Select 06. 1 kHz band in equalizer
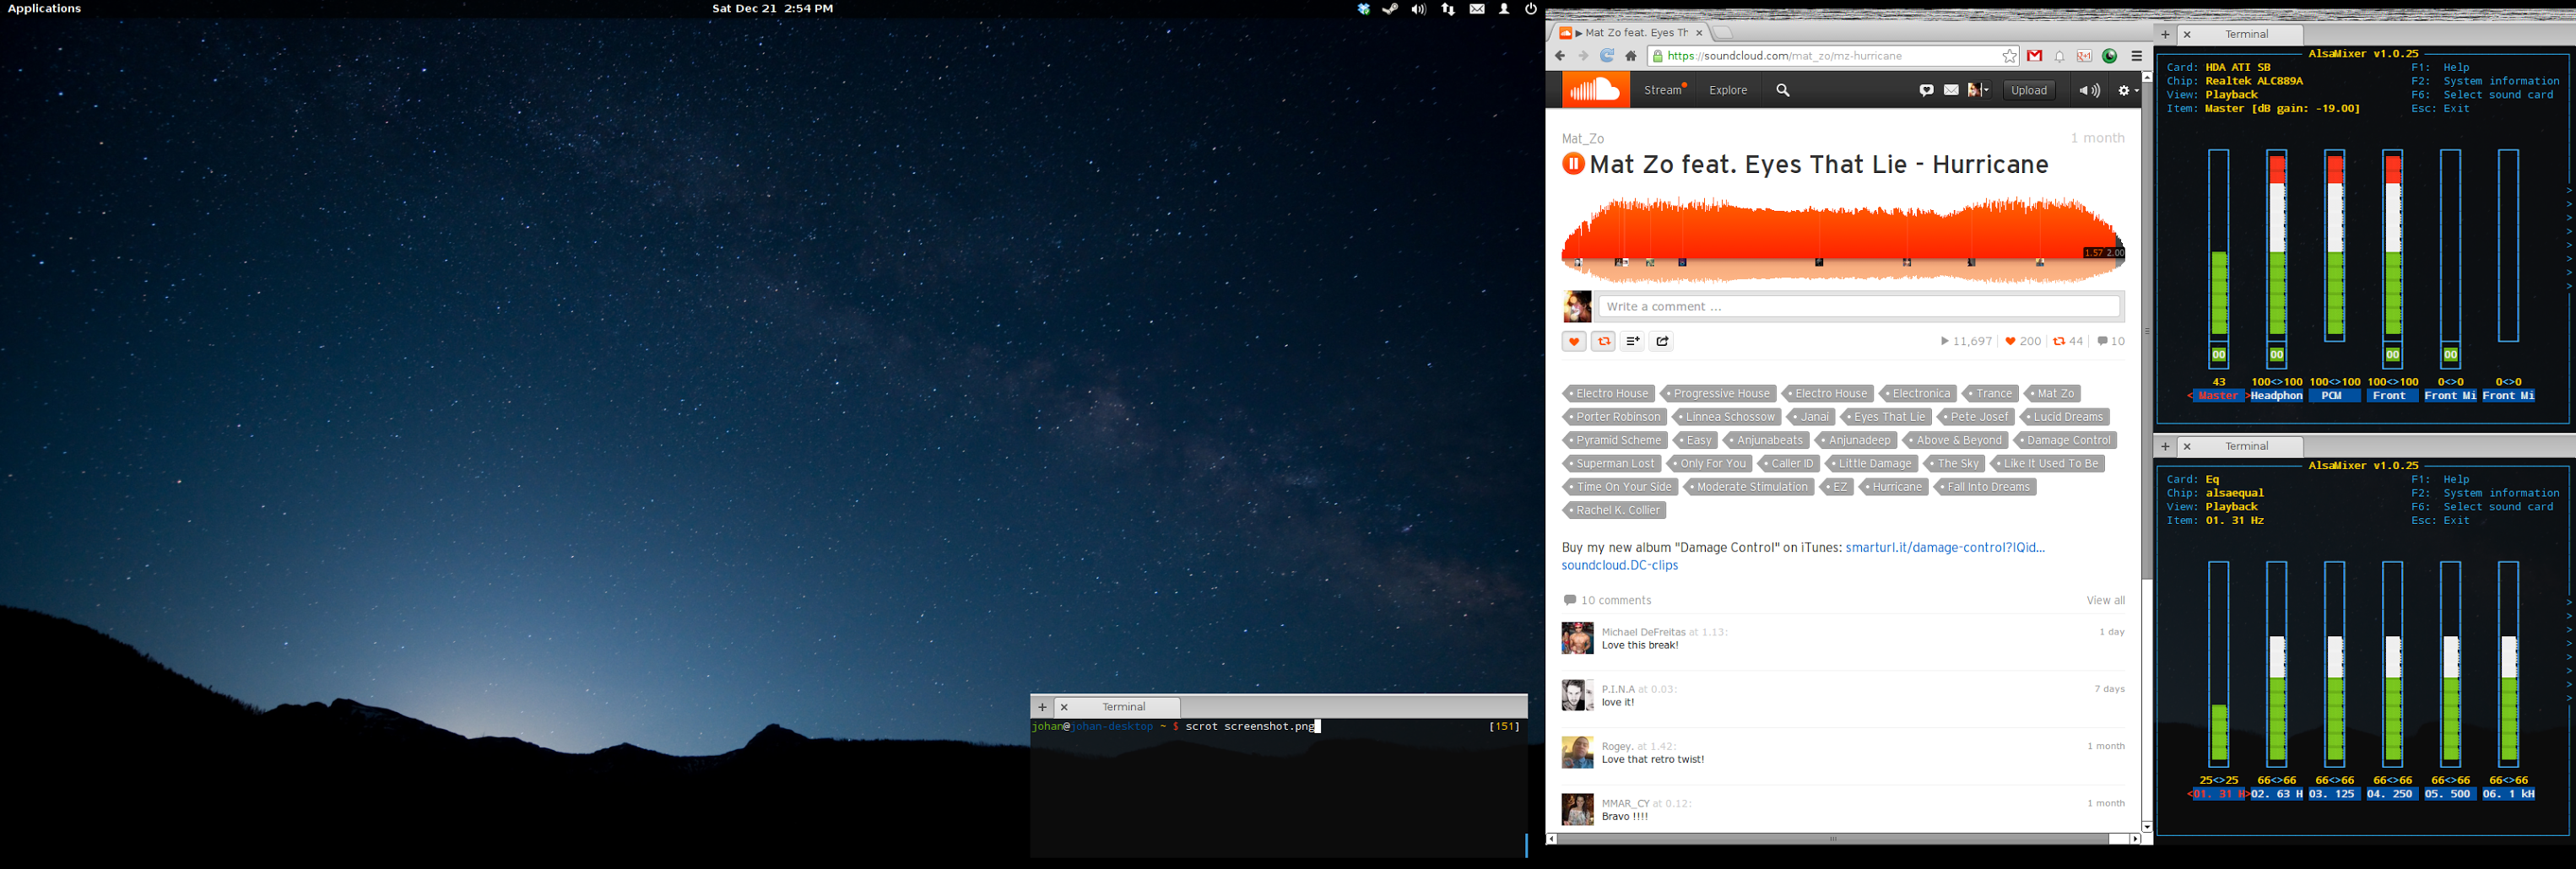The width and height of the screenshot is (2576, 869). [2508, 794]
